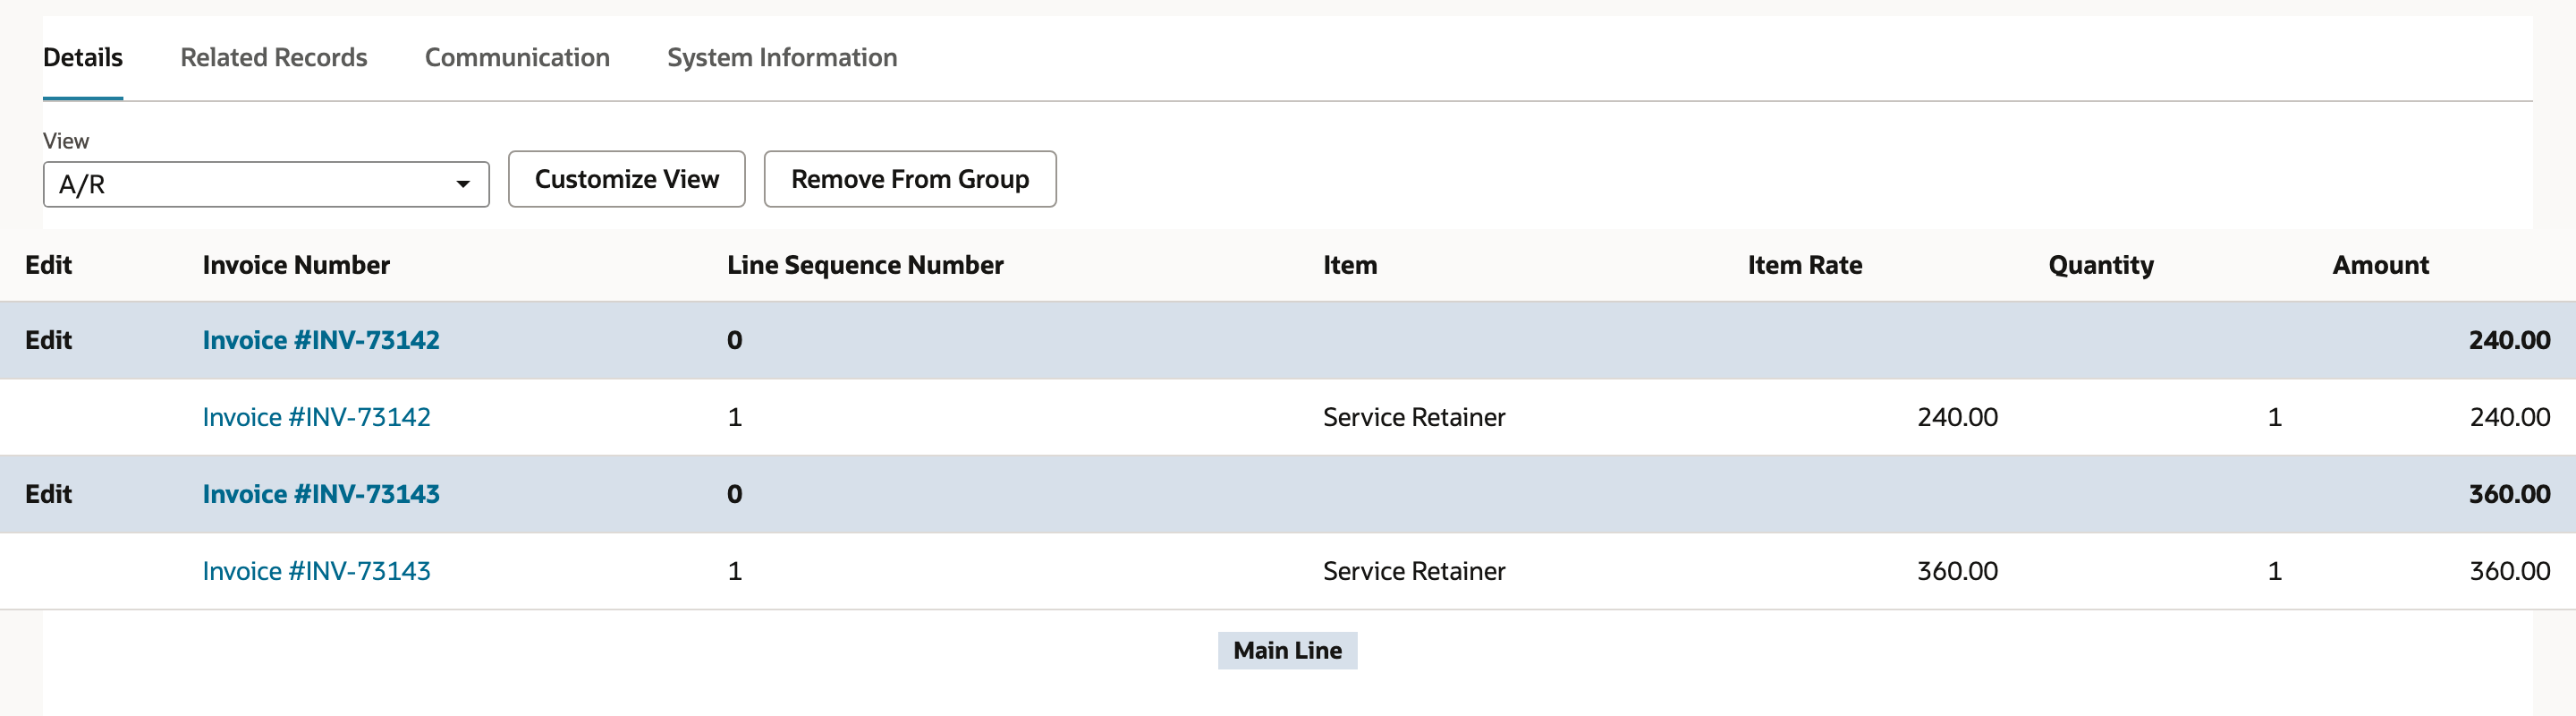Viewport: 2576px width, 716px height.
Task: Select Service Retainer item on INV-73142 row
Action: (1414, 417)
